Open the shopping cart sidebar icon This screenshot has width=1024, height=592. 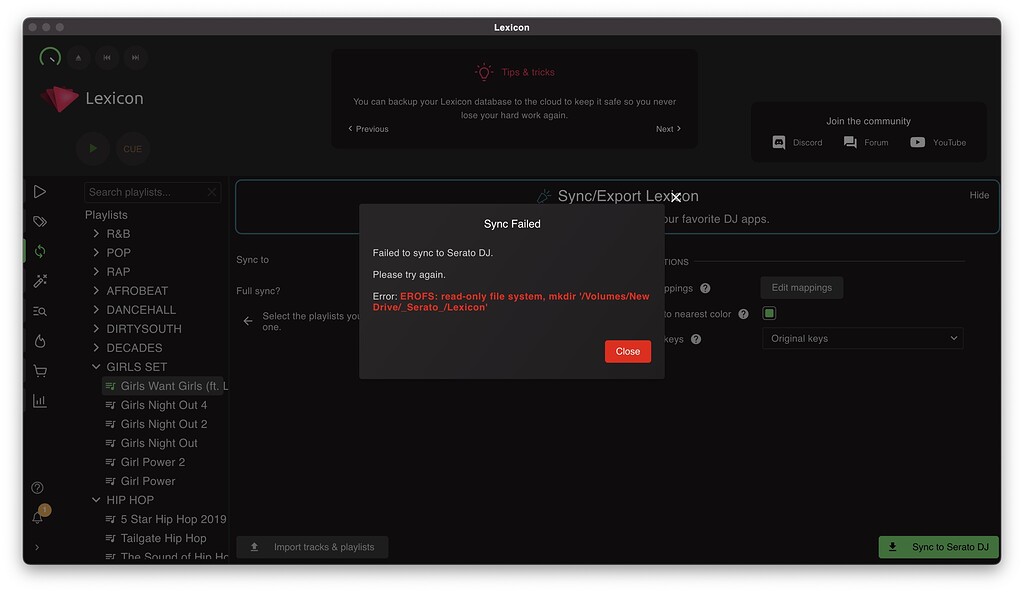pyautogui.click(x=39, y=371)
